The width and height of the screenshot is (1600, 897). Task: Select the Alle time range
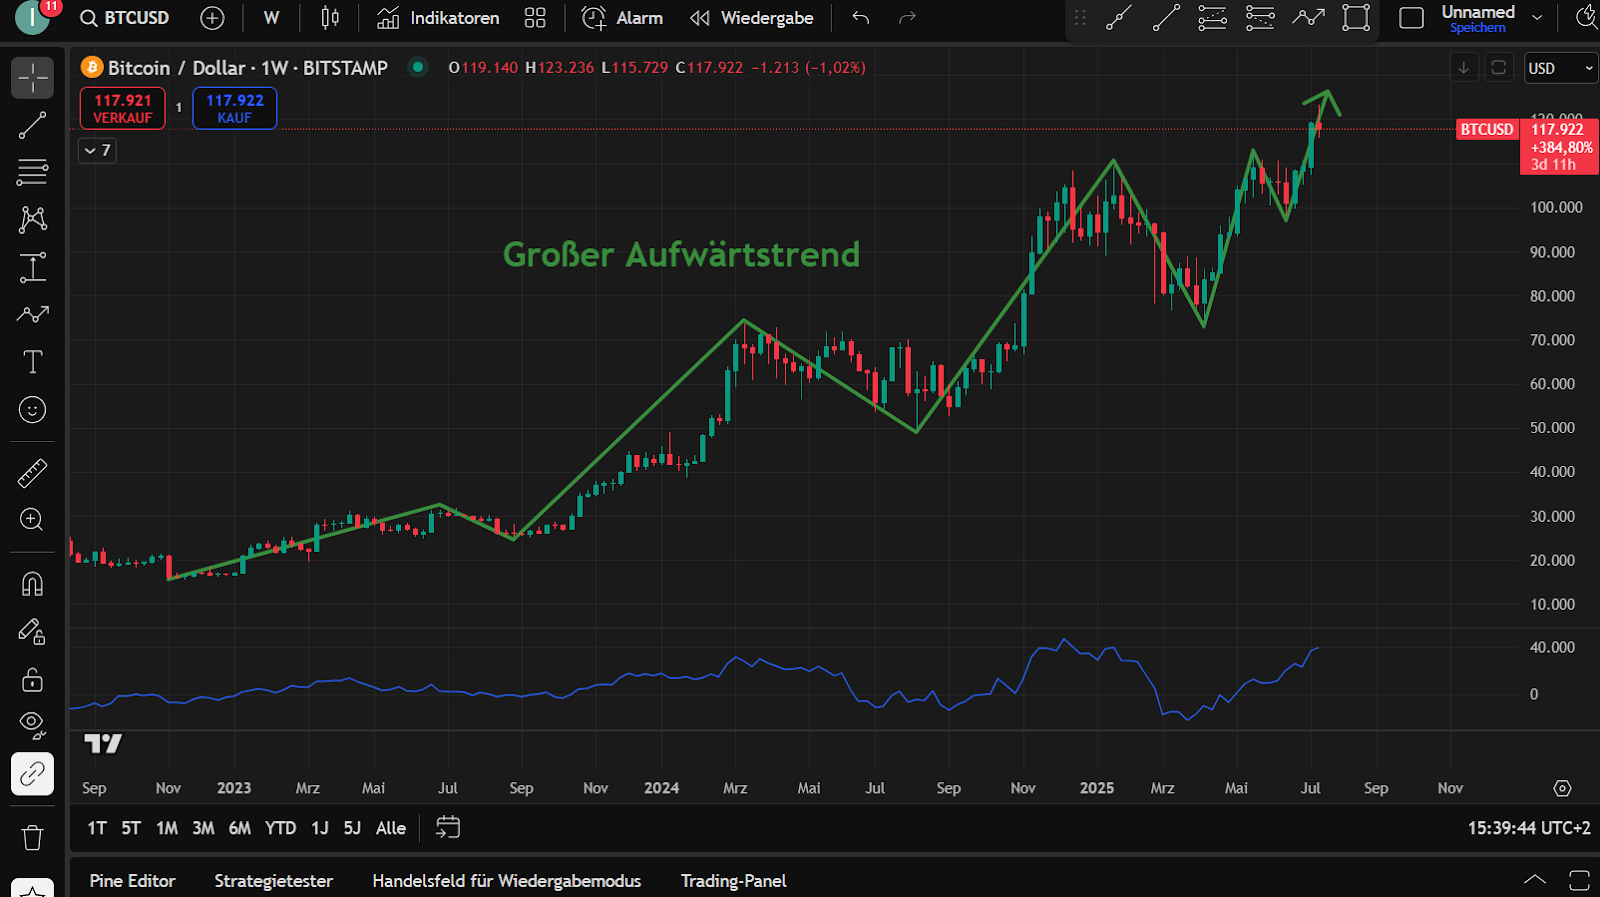point(391,828)
